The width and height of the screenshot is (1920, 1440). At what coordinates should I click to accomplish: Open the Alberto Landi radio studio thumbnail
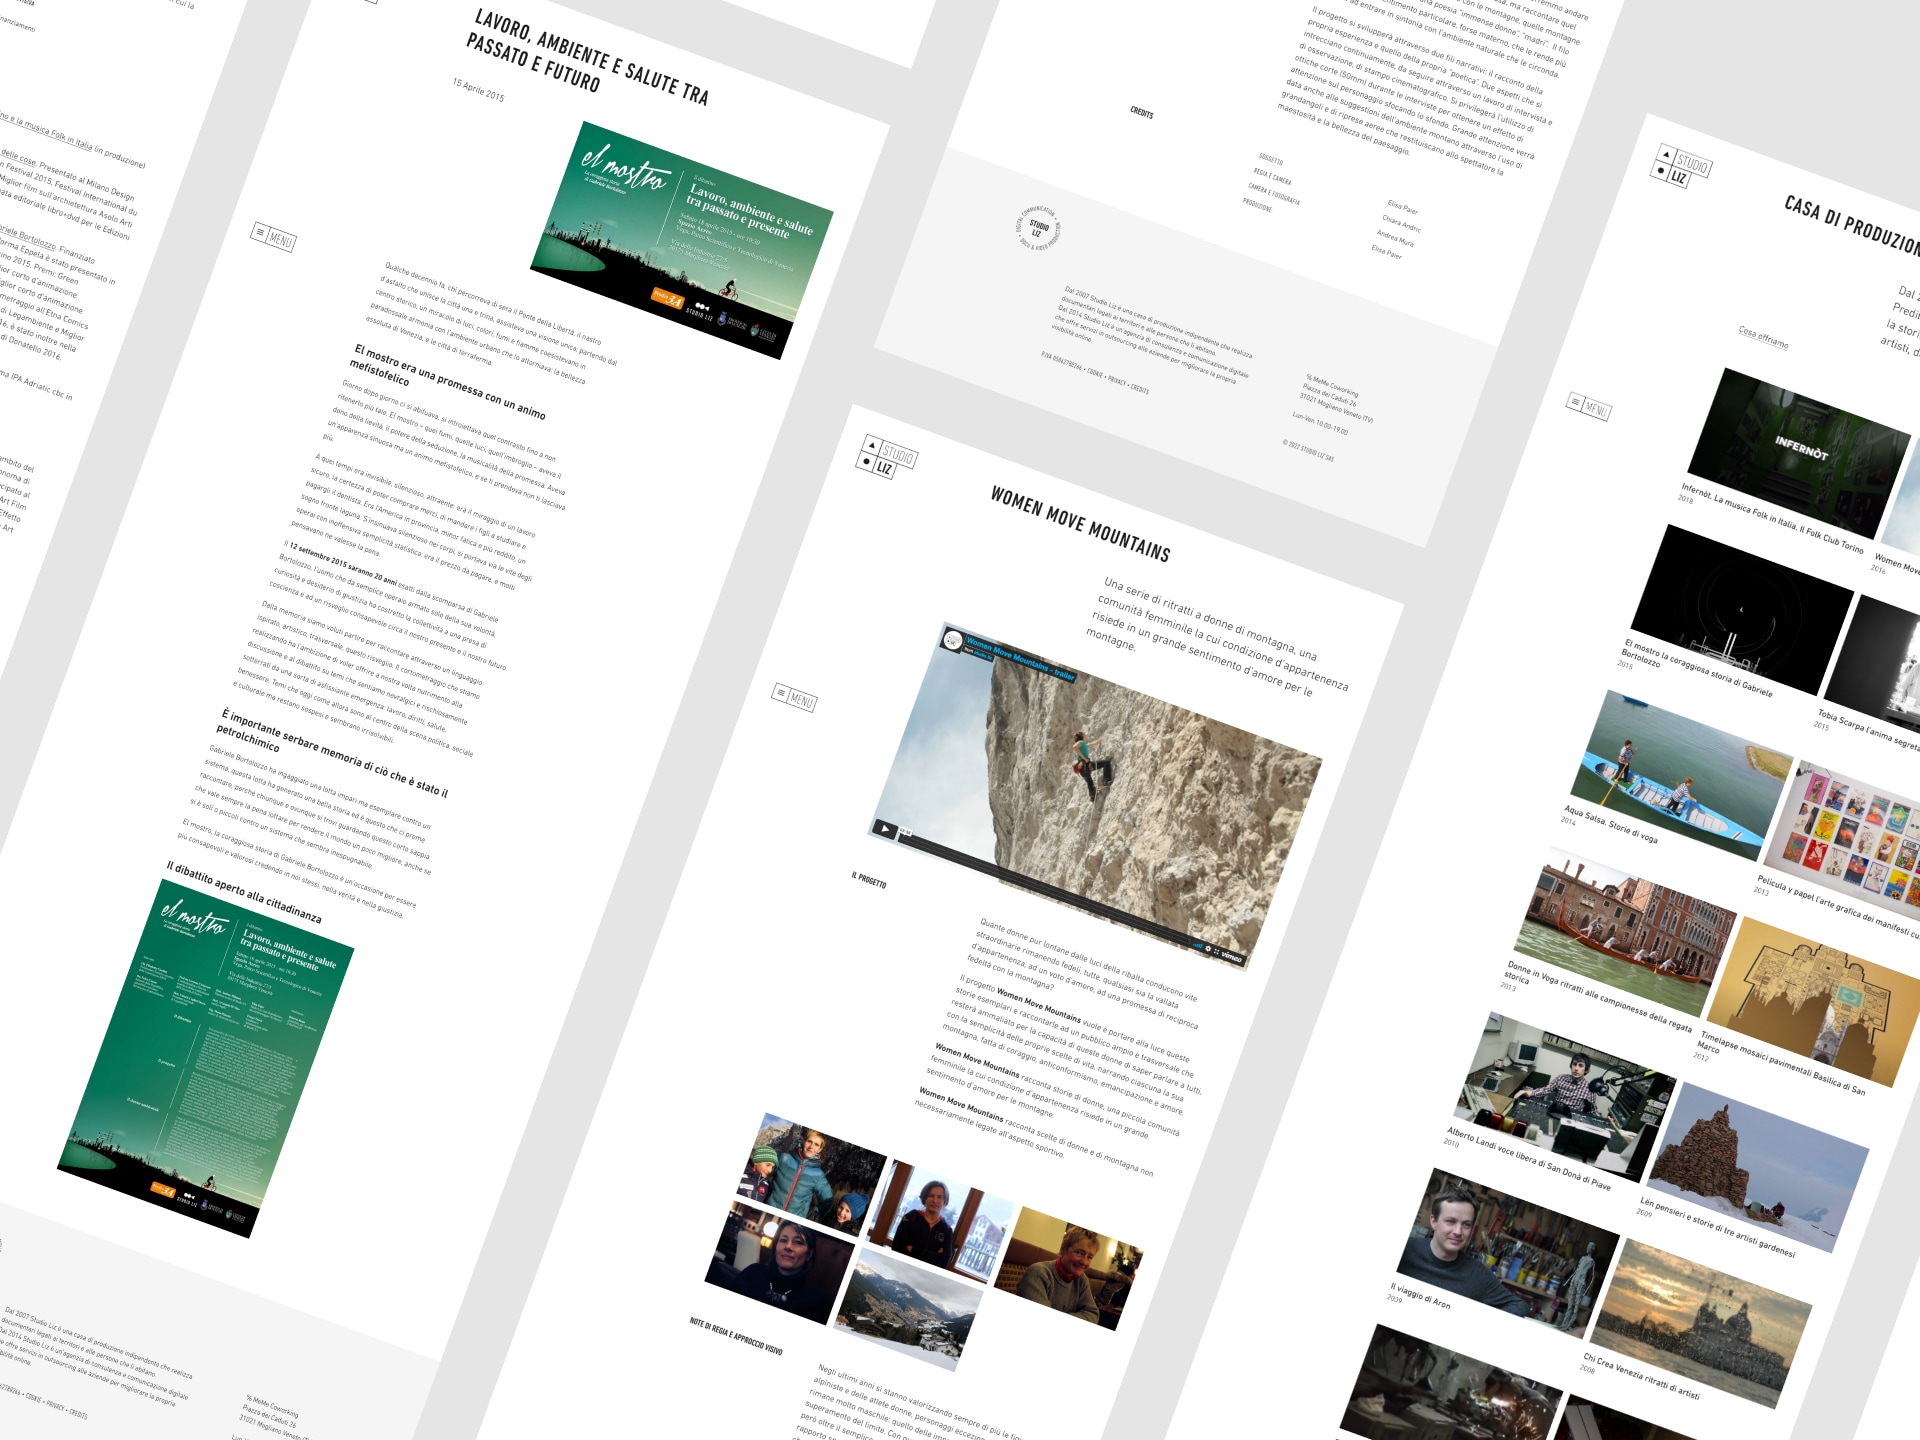pyautogui.click(x=1565, y=1097)
